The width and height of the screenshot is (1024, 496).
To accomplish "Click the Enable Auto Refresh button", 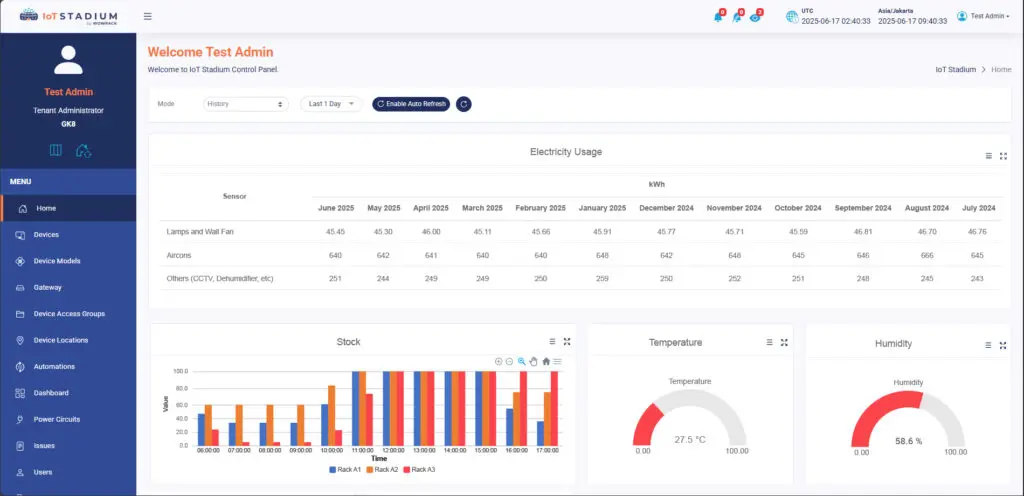I will click(411, 104).
